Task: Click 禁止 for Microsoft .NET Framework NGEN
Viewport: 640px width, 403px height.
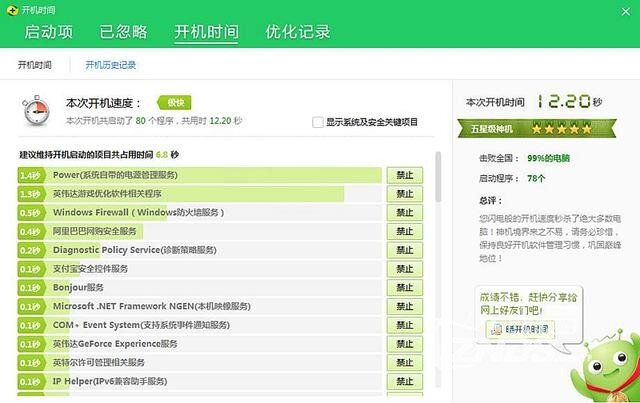Action: tap(404, 307)
